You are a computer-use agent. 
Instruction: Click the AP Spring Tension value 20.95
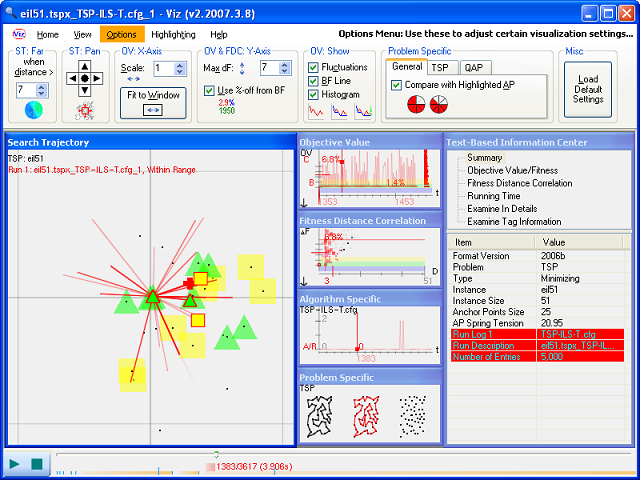[x=552, y=323]
